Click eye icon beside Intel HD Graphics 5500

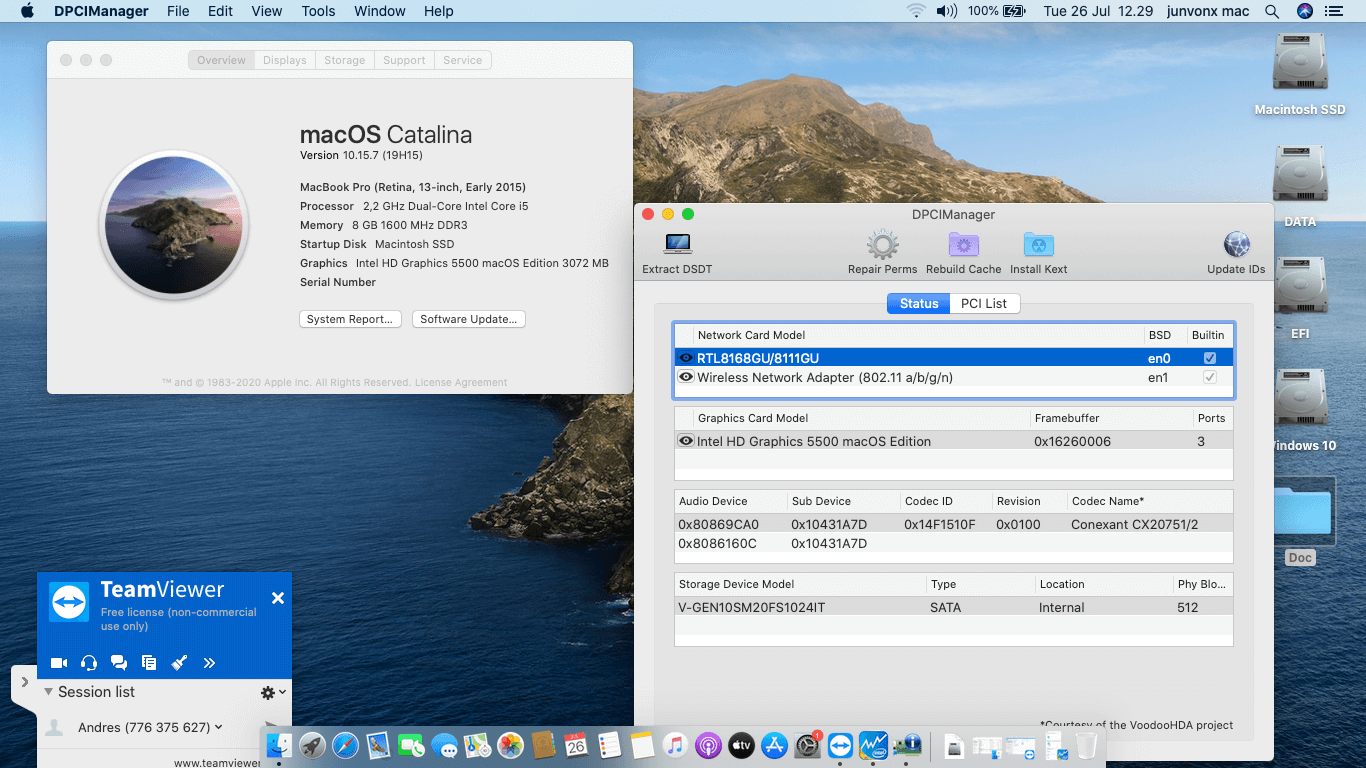(686, 441)
